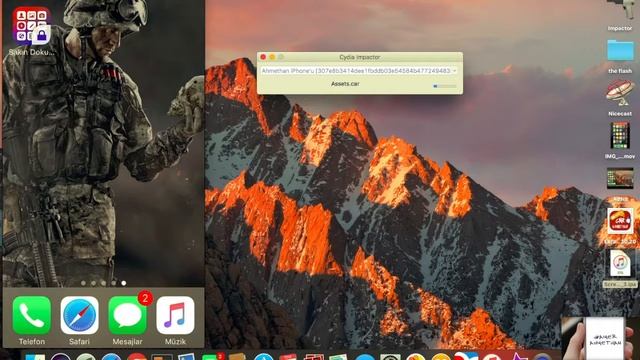Open Mesajlar with the 2 badge

128,316
